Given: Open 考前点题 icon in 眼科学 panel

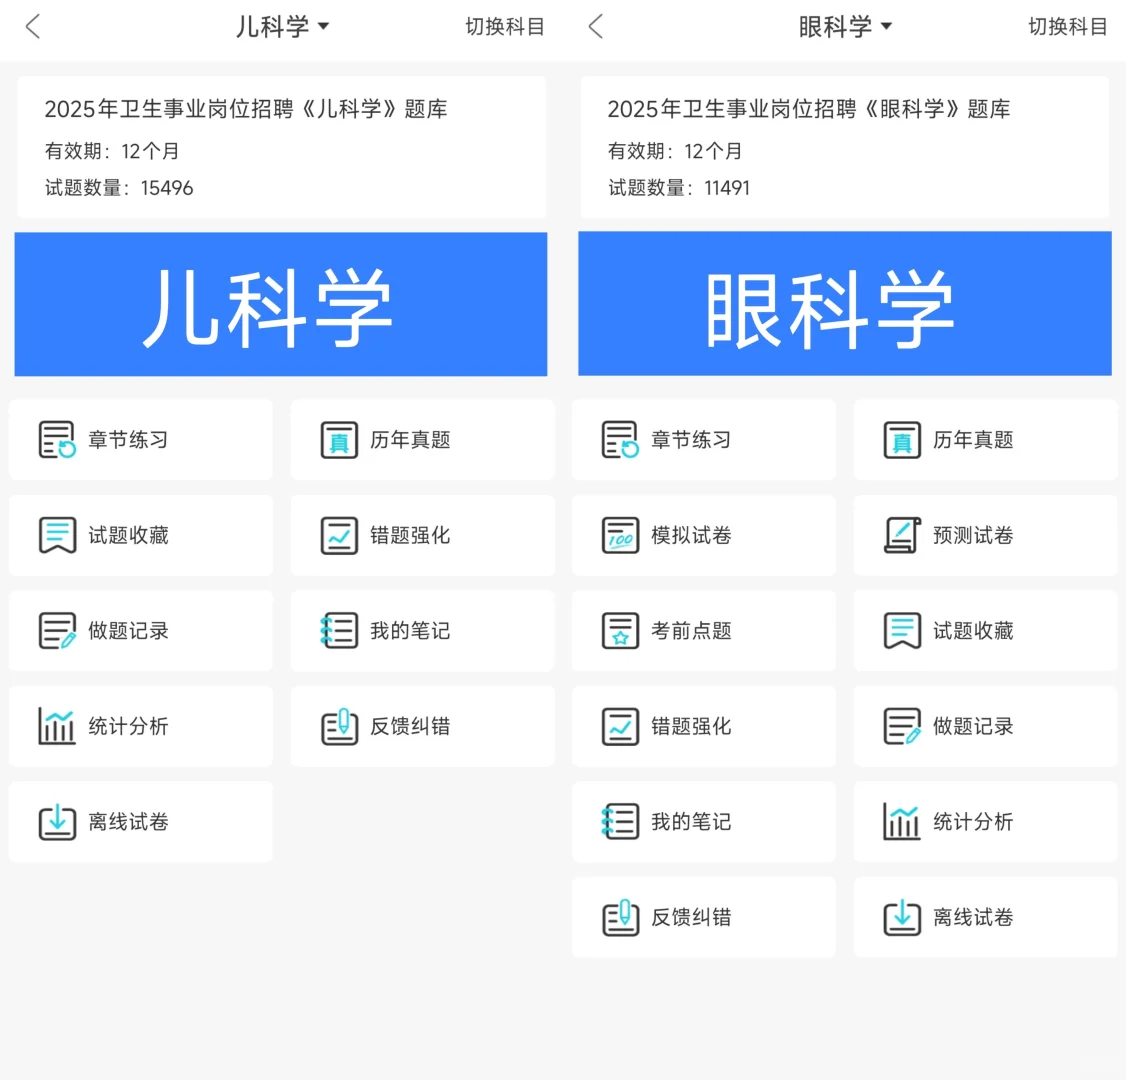Looking at the screenshot, I should click(620, 630).
